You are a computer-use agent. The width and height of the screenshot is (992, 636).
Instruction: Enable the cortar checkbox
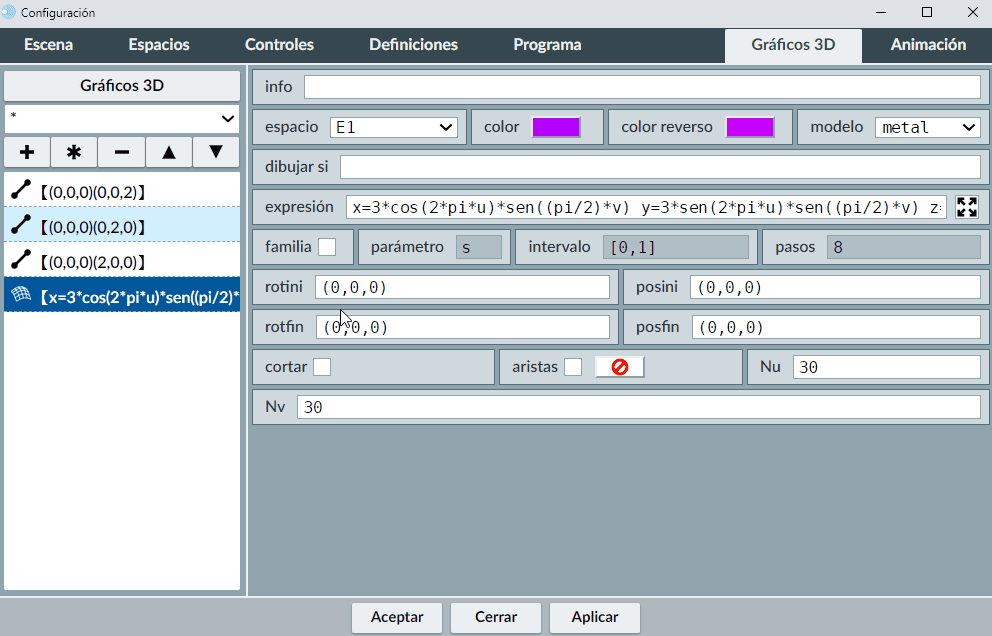[x=322, y=367]
